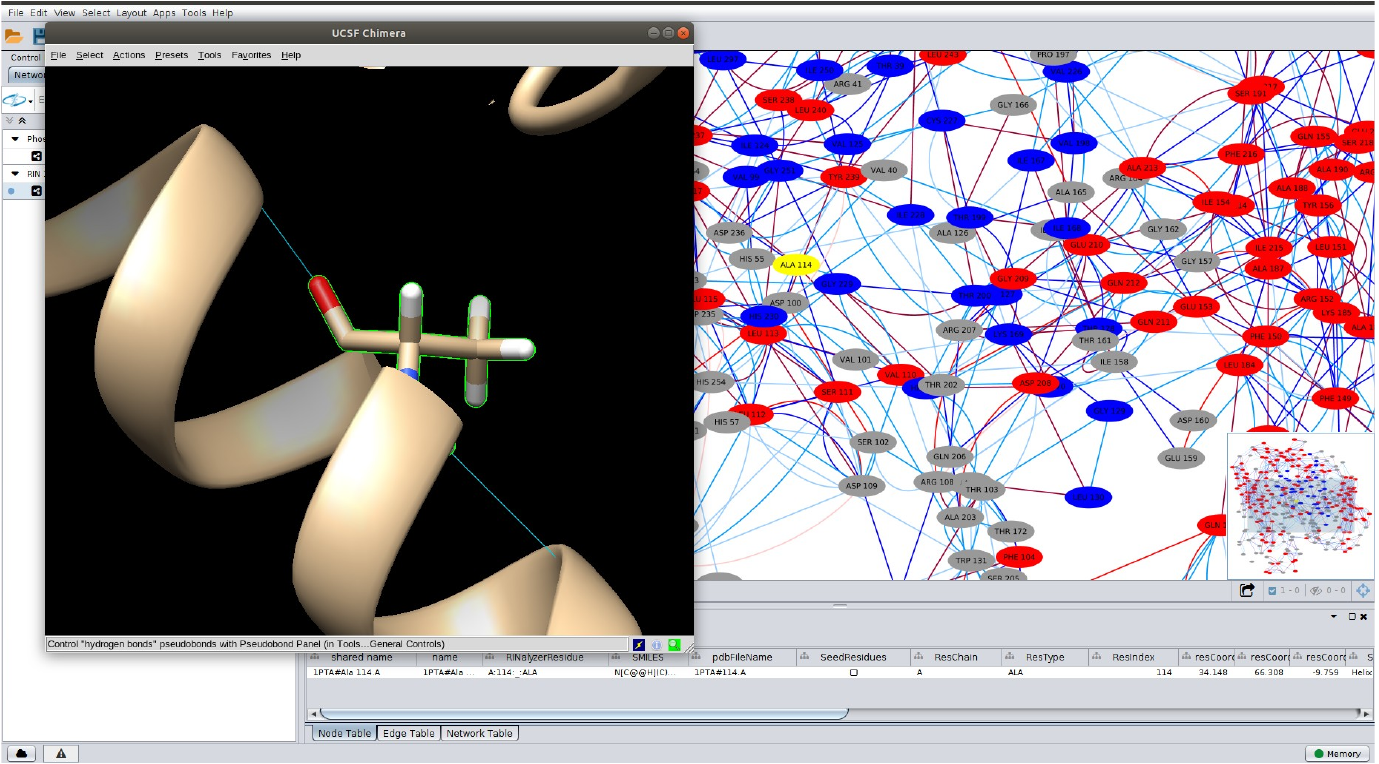The width and height of the screenshot is (1379, 764).
Task: Click the selected nodes count indicator
Action: coord(1284,590)
